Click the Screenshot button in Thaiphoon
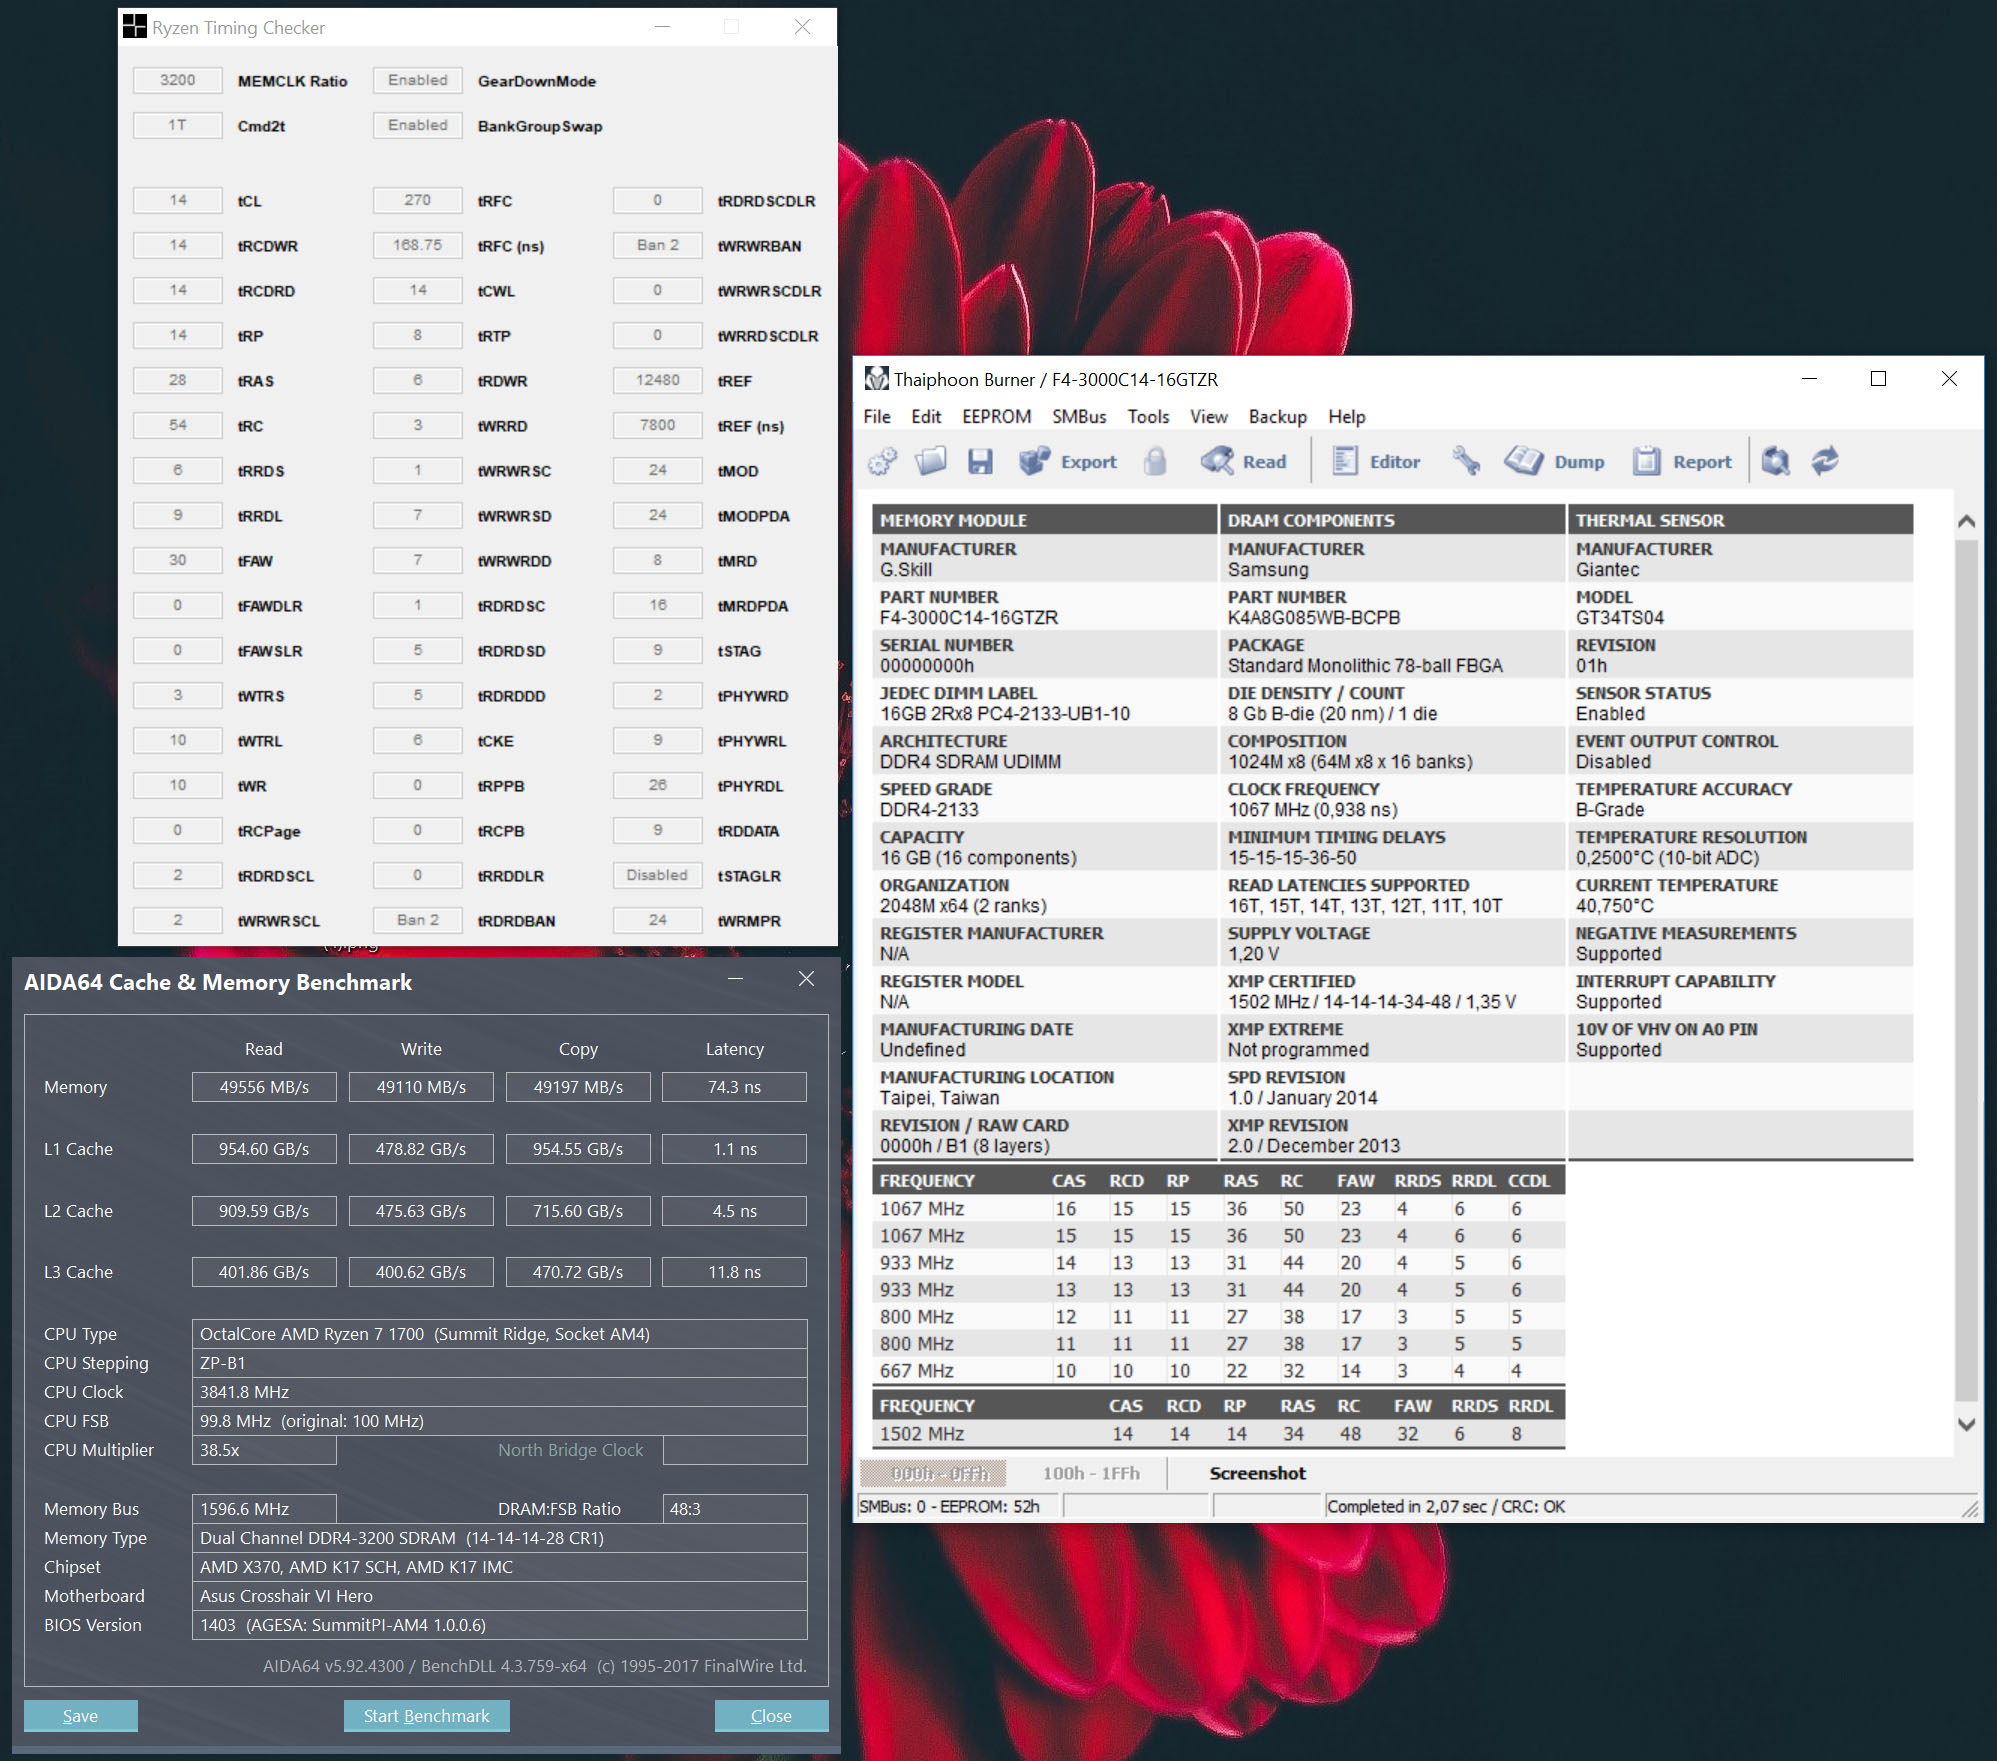This screenshot has width=1997, height=1761. (1257, 1473)
